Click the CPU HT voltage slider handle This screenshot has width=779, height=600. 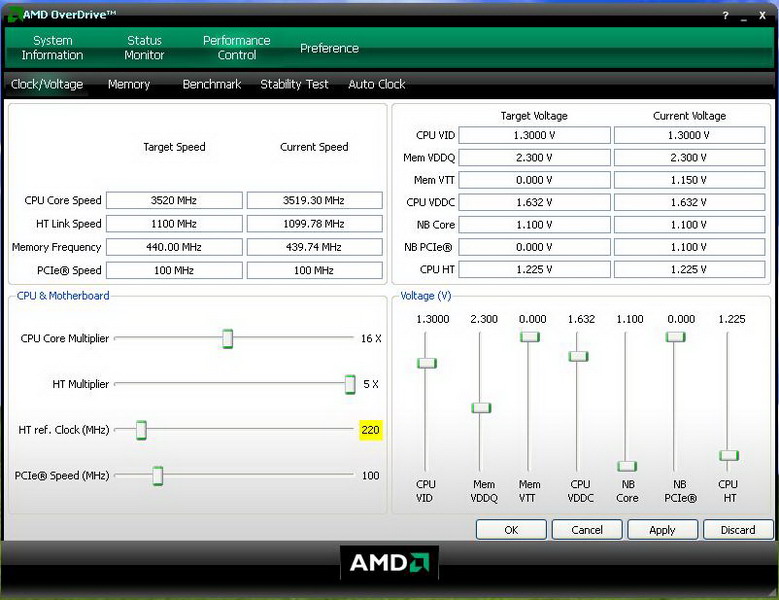tap(729, 455)
